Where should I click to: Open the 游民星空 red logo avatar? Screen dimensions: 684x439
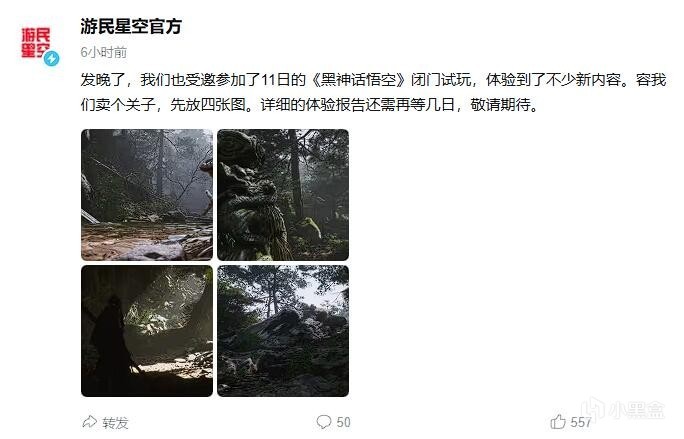click(x=36, y=43)
